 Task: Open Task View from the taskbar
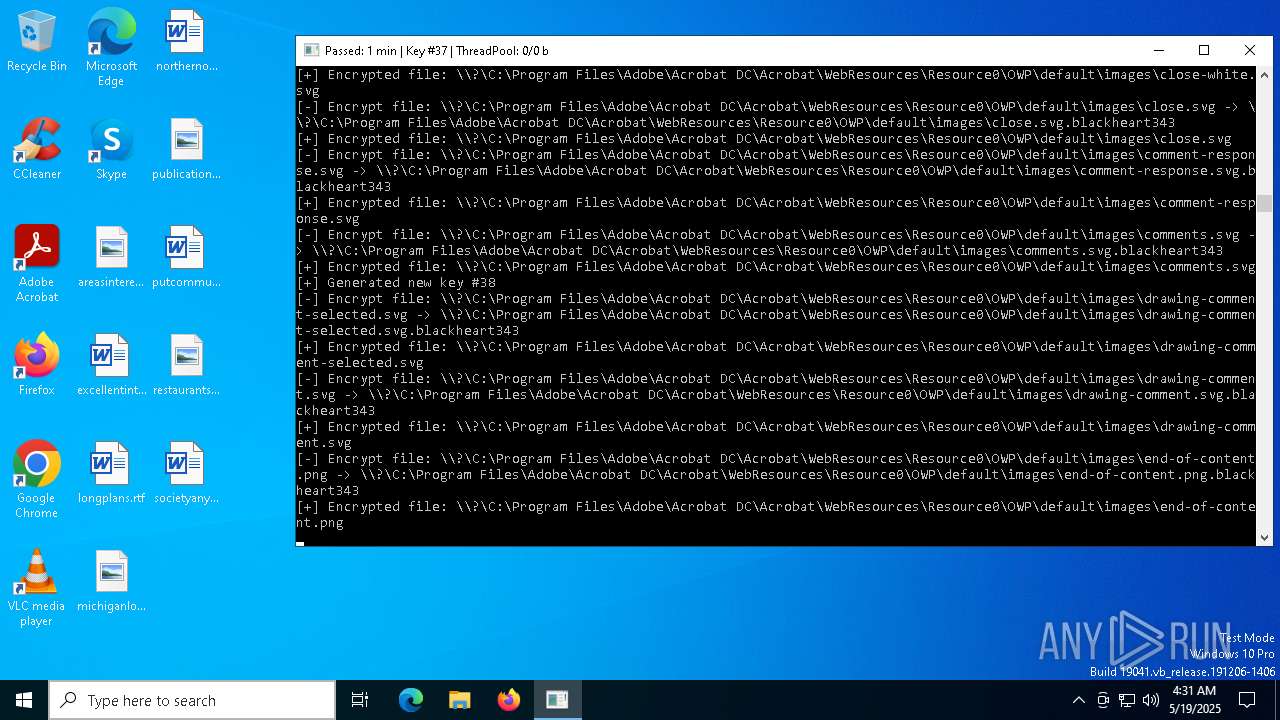click(360, 700)
